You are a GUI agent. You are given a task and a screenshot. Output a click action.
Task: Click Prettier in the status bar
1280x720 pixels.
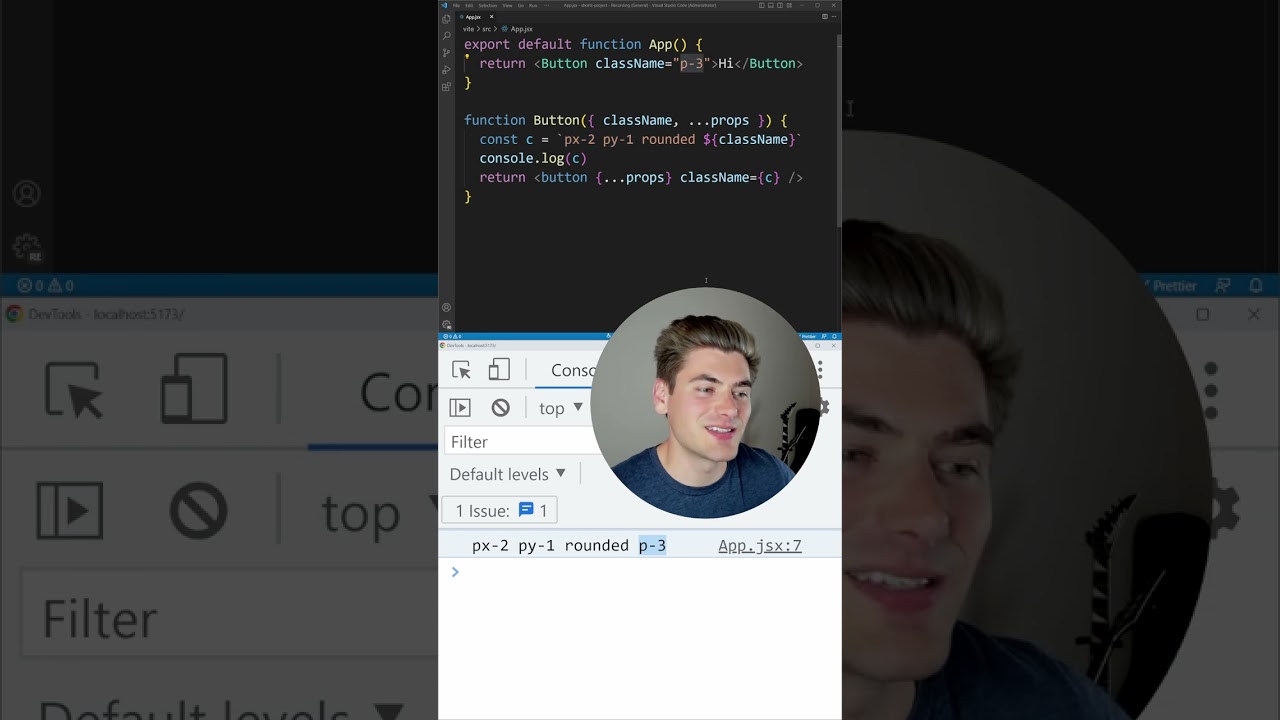807,337
